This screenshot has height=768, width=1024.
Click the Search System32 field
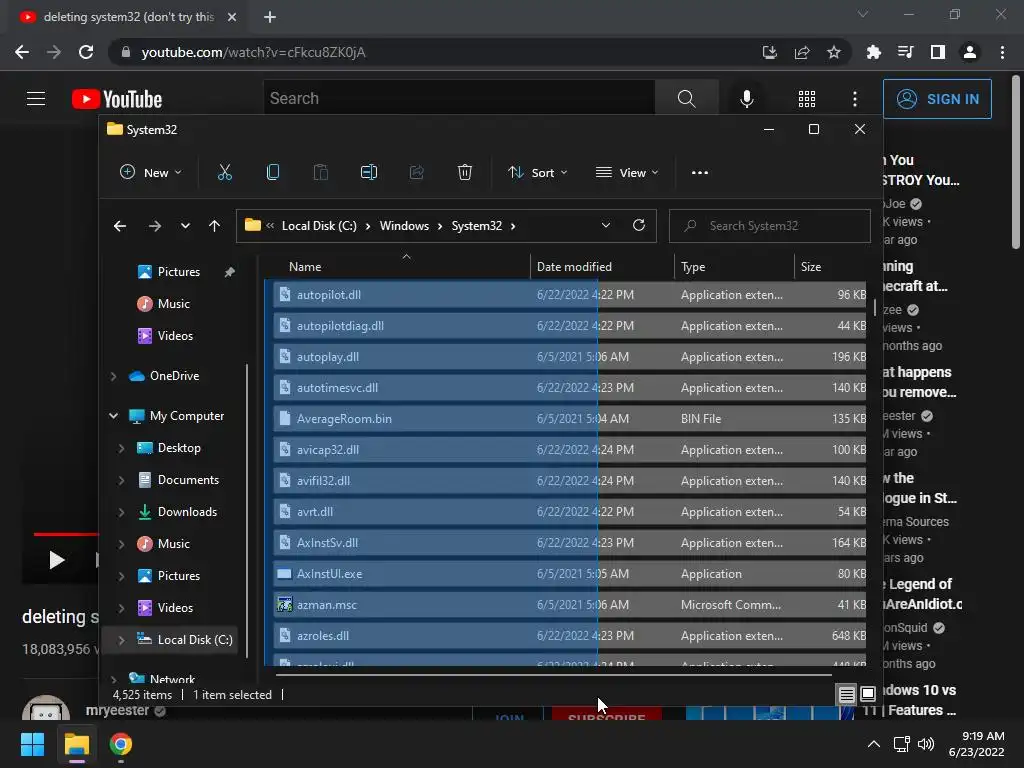(x=770, y=226)
